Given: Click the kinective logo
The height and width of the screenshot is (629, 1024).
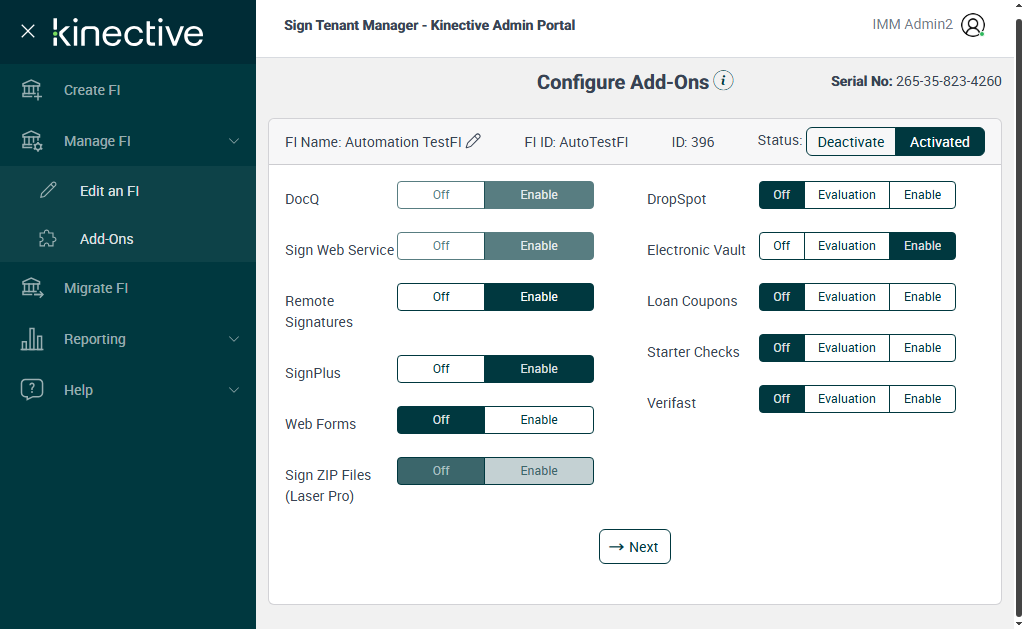Looking at the screenshot, I should coord(128,32).
